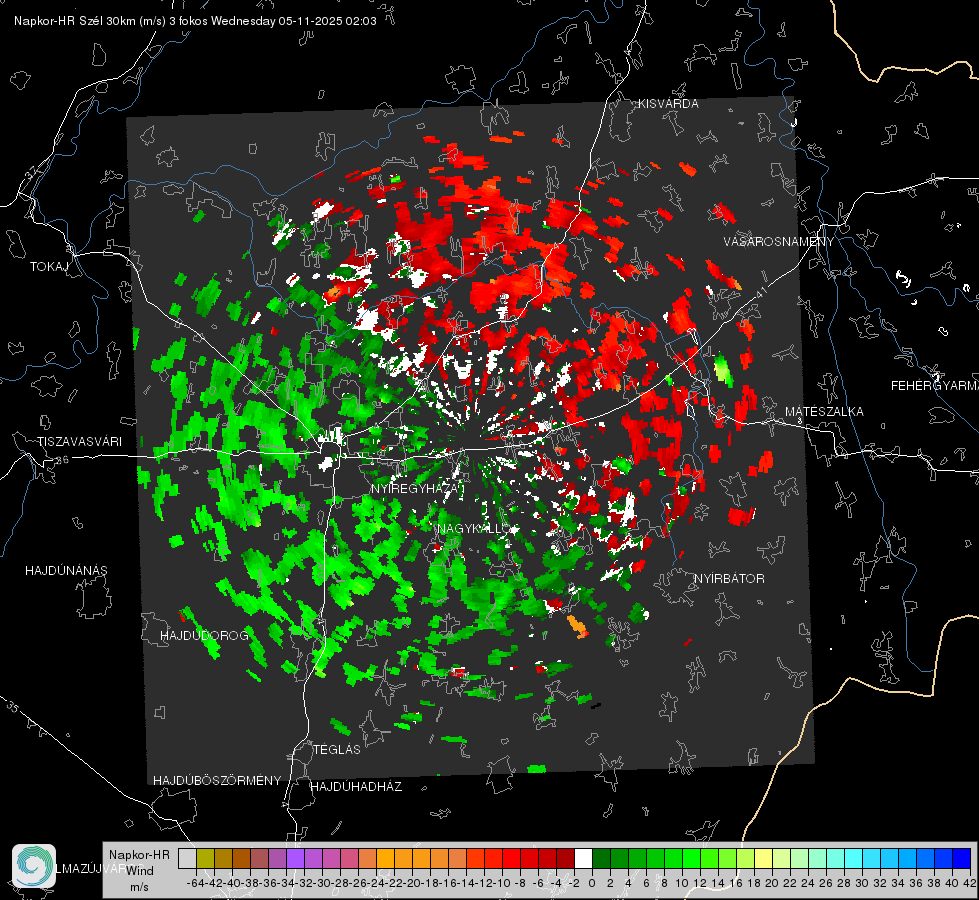Click the -64 value on the legend scale
The image size is (979, 900).
(195, 883)
